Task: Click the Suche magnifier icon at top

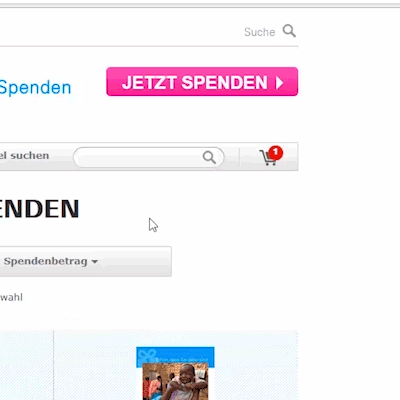Action: click(x=289, y=31)
